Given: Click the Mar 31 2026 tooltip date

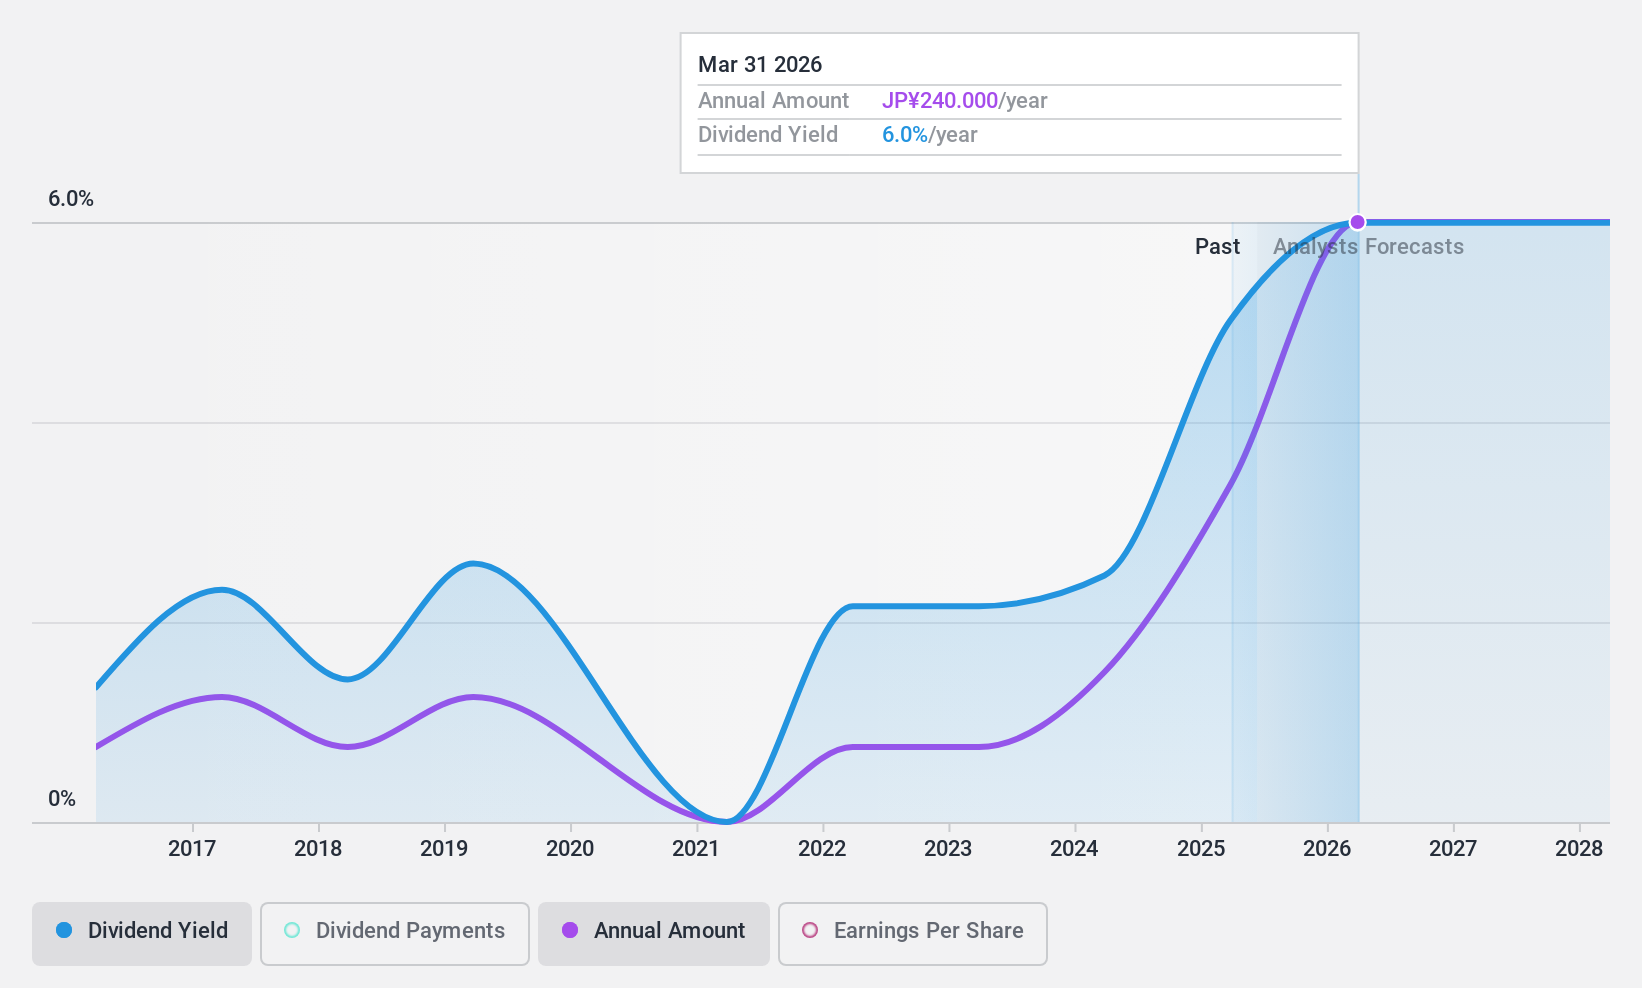Looking at the screenshot, I should click(760, 65).
